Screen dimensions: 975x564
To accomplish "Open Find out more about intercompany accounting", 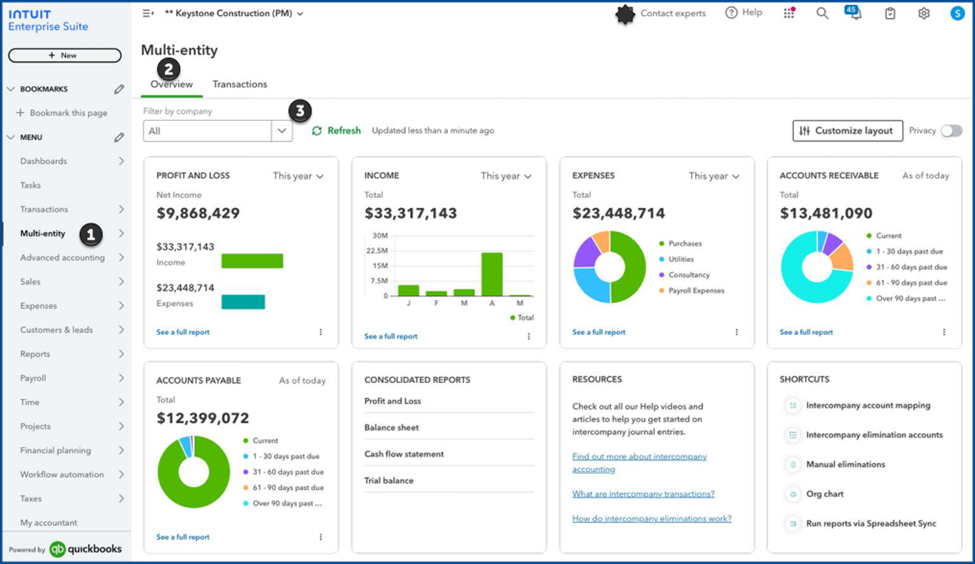I will coord(639,463).
